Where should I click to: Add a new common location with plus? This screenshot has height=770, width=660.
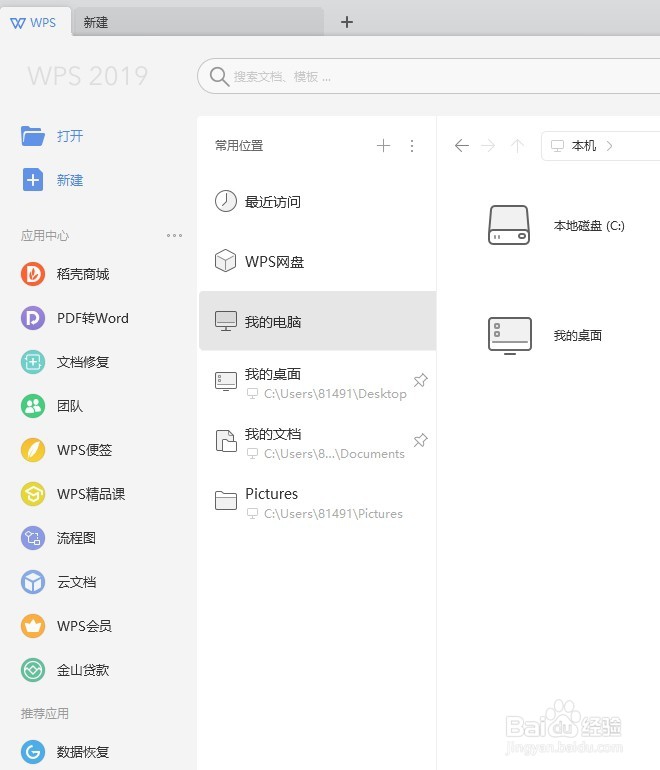[383, 145]
